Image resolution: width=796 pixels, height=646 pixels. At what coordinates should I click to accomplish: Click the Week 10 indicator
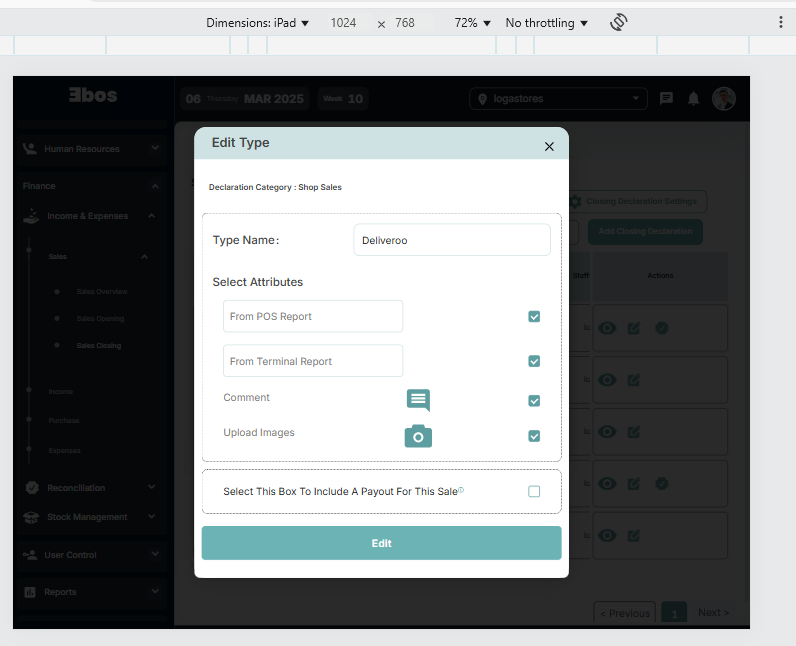343,98
